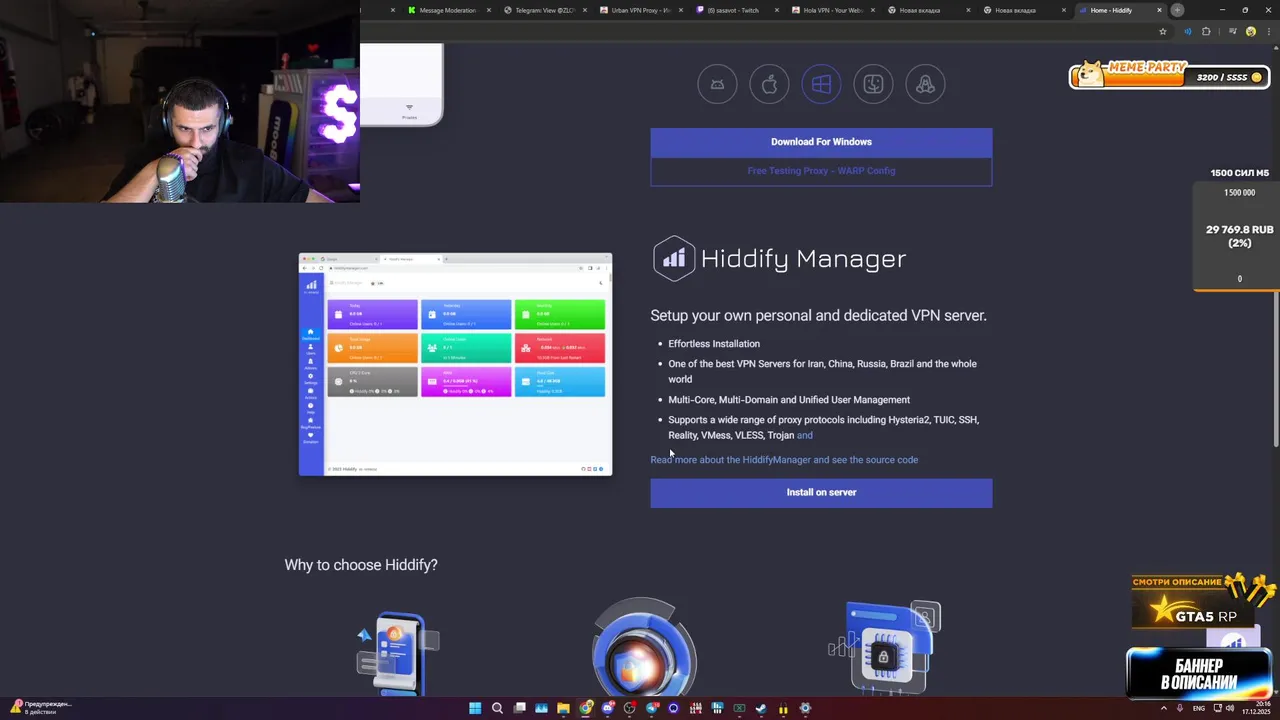
Task: Click 'Multi-Core, Multi-Domain and Unified User Management' text
Action: coord(789,400)
